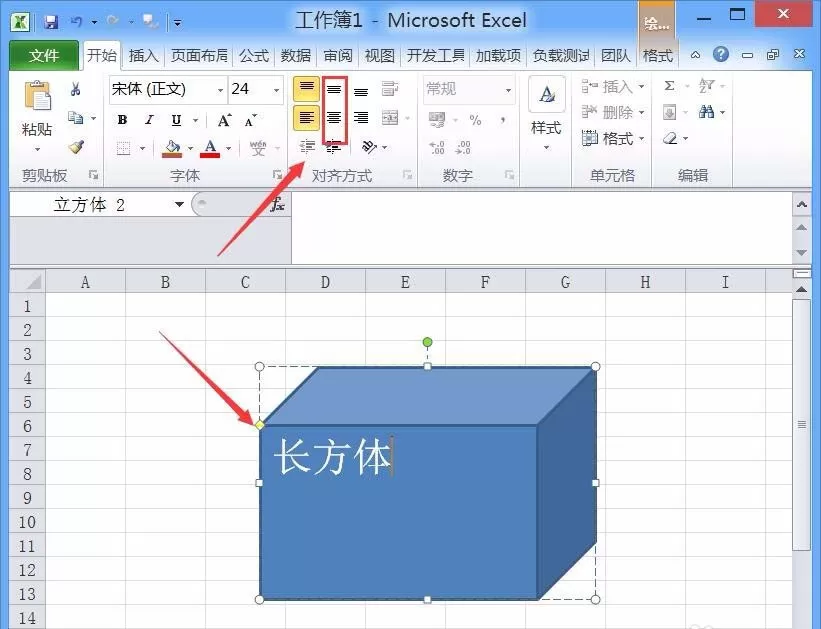Viewport: 821px width, 629px height.
Task: Apply fill color with paint bucket
Action: click(171, 148)
